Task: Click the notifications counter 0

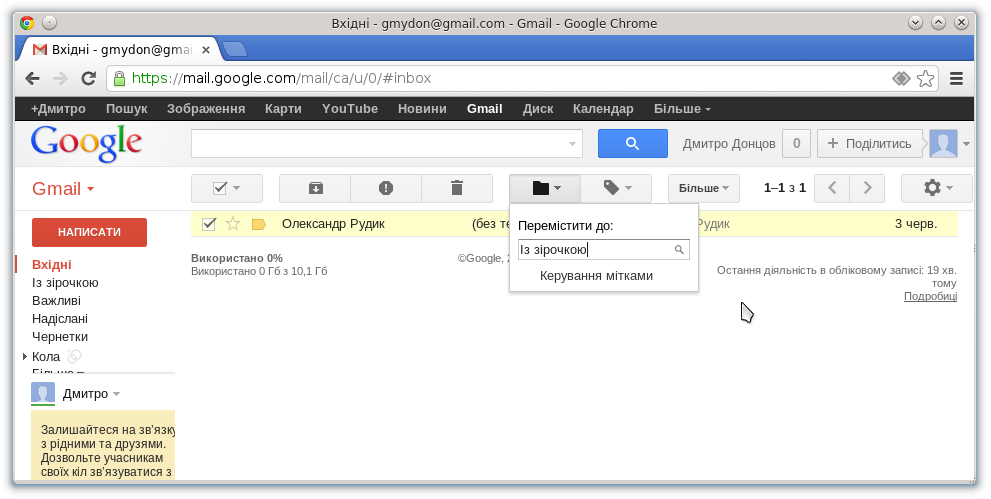Action: click(x=796, y=143)
